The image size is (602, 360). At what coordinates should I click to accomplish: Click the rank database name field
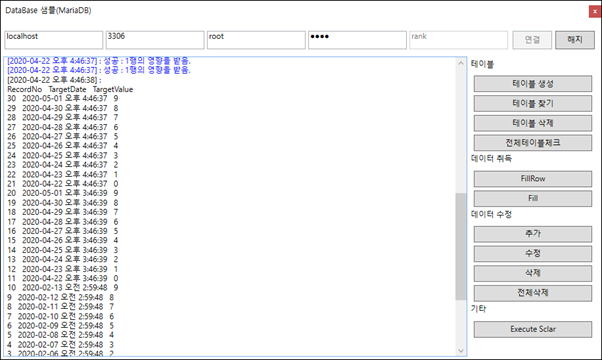tap(458, 40)
